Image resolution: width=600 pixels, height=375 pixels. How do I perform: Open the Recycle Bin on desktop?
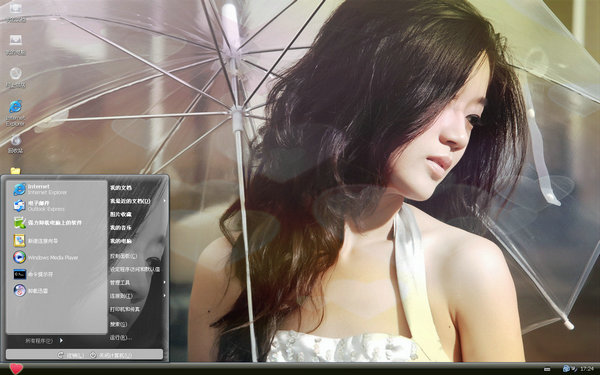click(15, 144)
